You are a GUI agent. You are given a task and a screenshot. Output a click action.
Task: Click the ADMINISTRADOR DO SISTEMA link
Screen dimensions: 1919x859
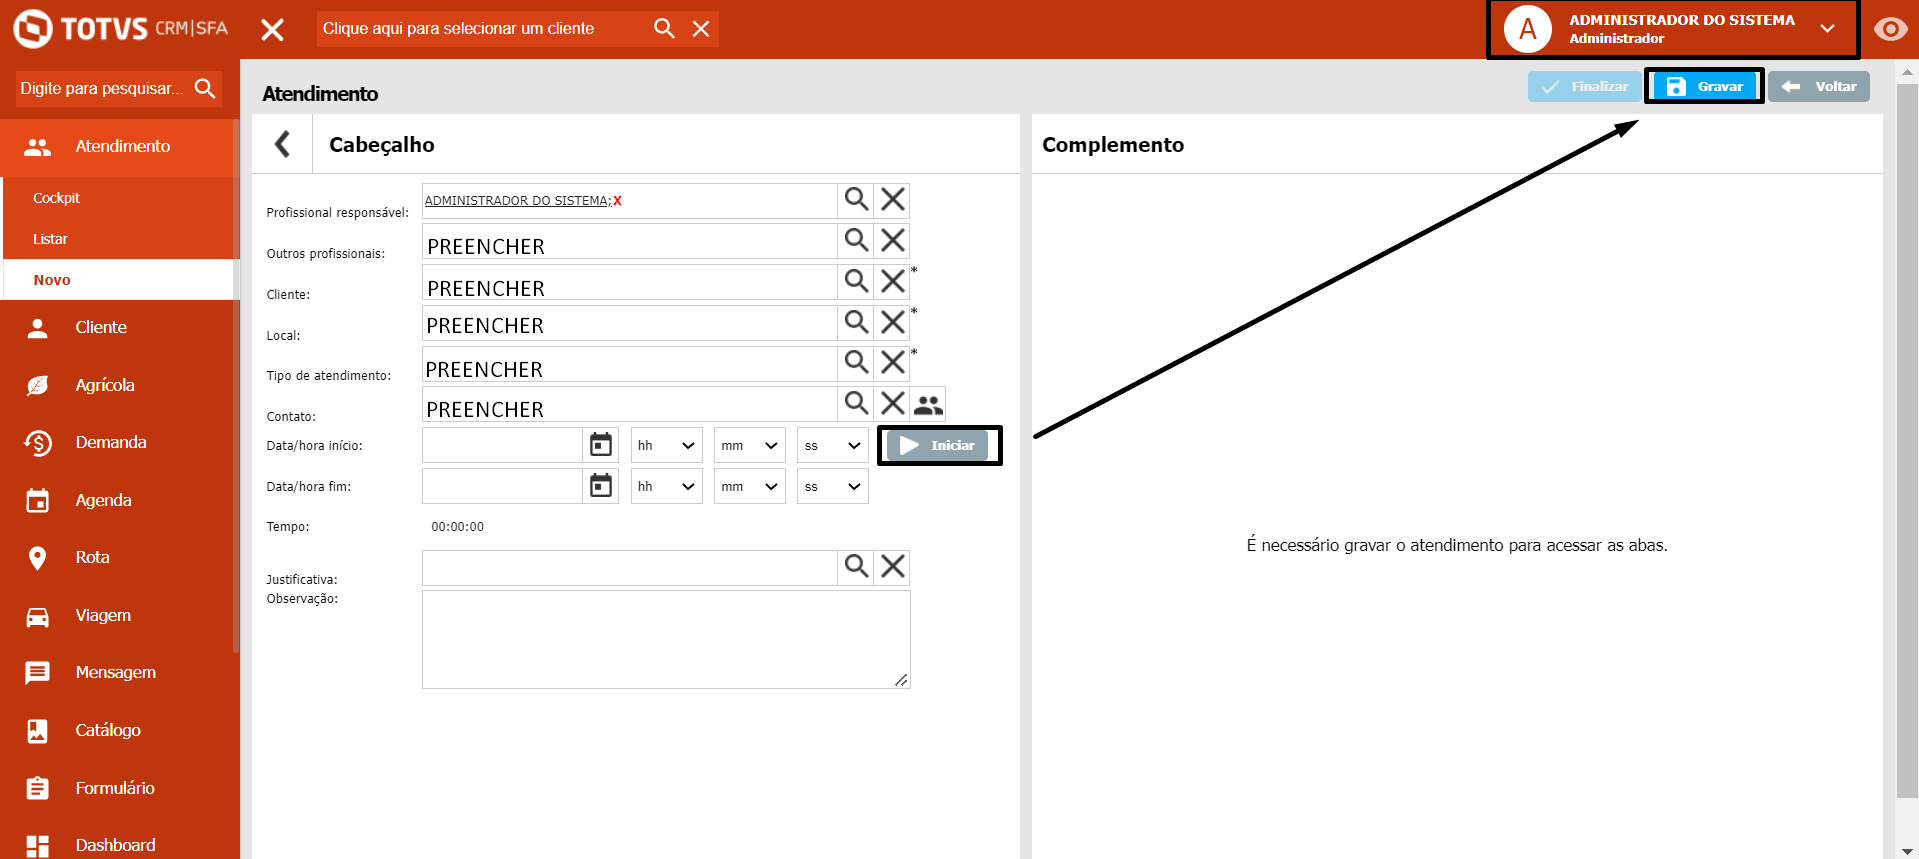[517, 201]
